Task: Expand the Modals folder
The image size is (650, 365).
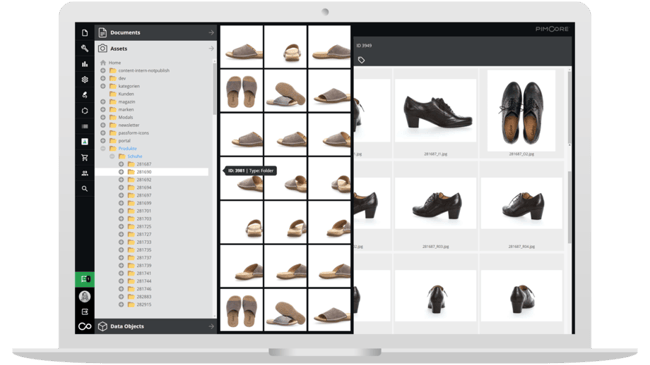Action: [103, 117]
